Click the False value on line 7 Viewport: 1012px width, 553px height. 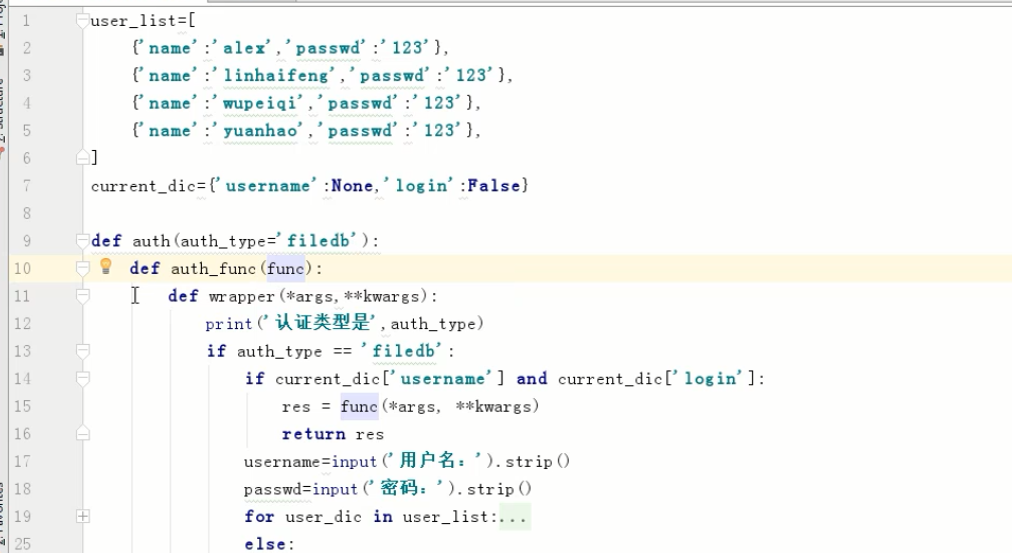pyautogui.click(x=494, y=186)
